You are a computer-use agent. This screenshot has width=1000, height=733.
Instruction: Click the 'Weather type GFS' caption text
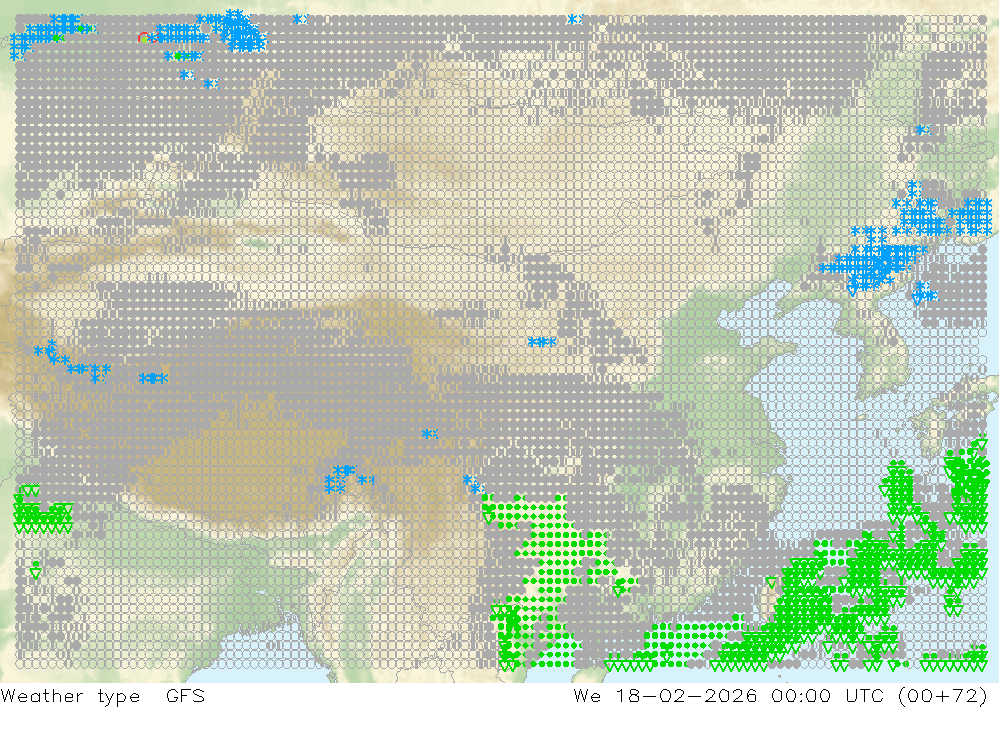pyautogui.click(x=103, y=695)
